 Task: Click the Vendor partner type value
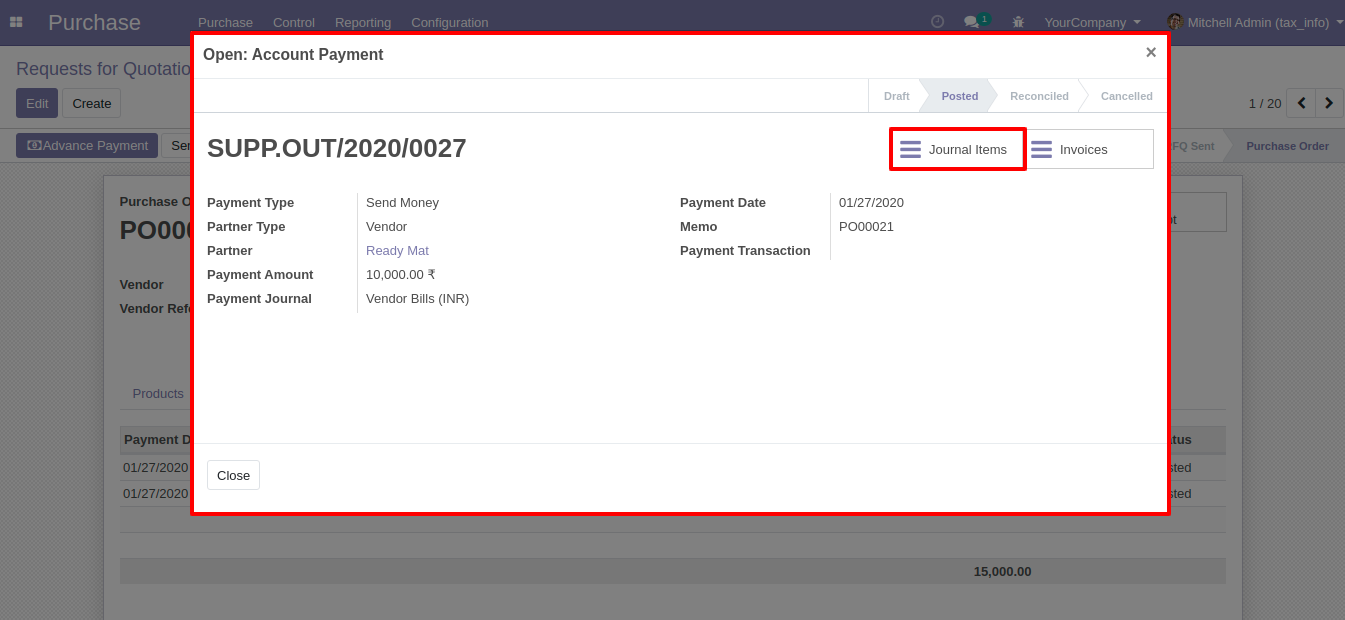coord(386,227)
